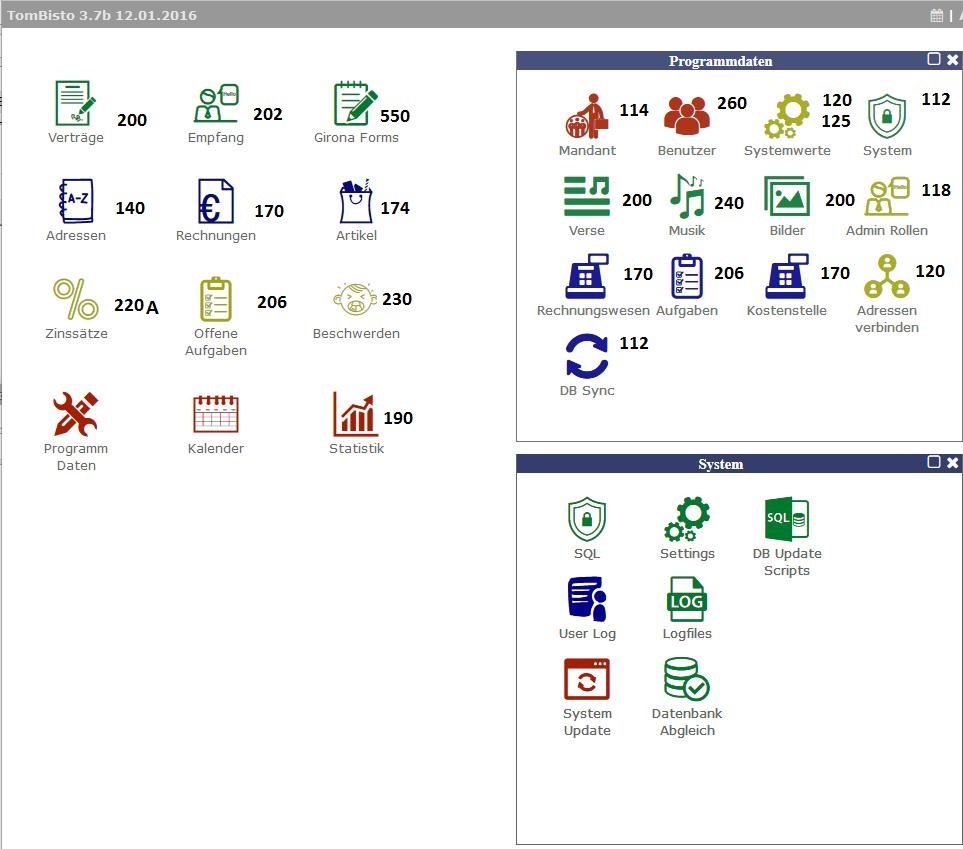Open the Adressen address book
Image resolution: width=963 pixels, height=849 pixels.
point(76,202)
